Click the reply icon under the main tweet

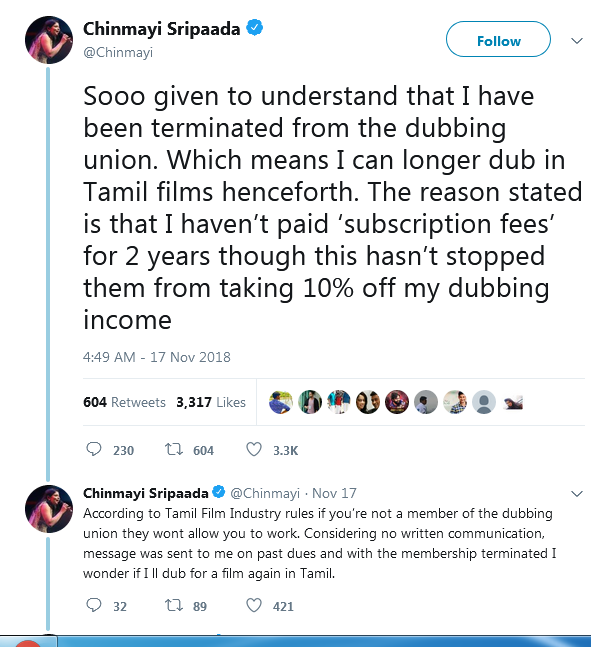click(94, 449)
